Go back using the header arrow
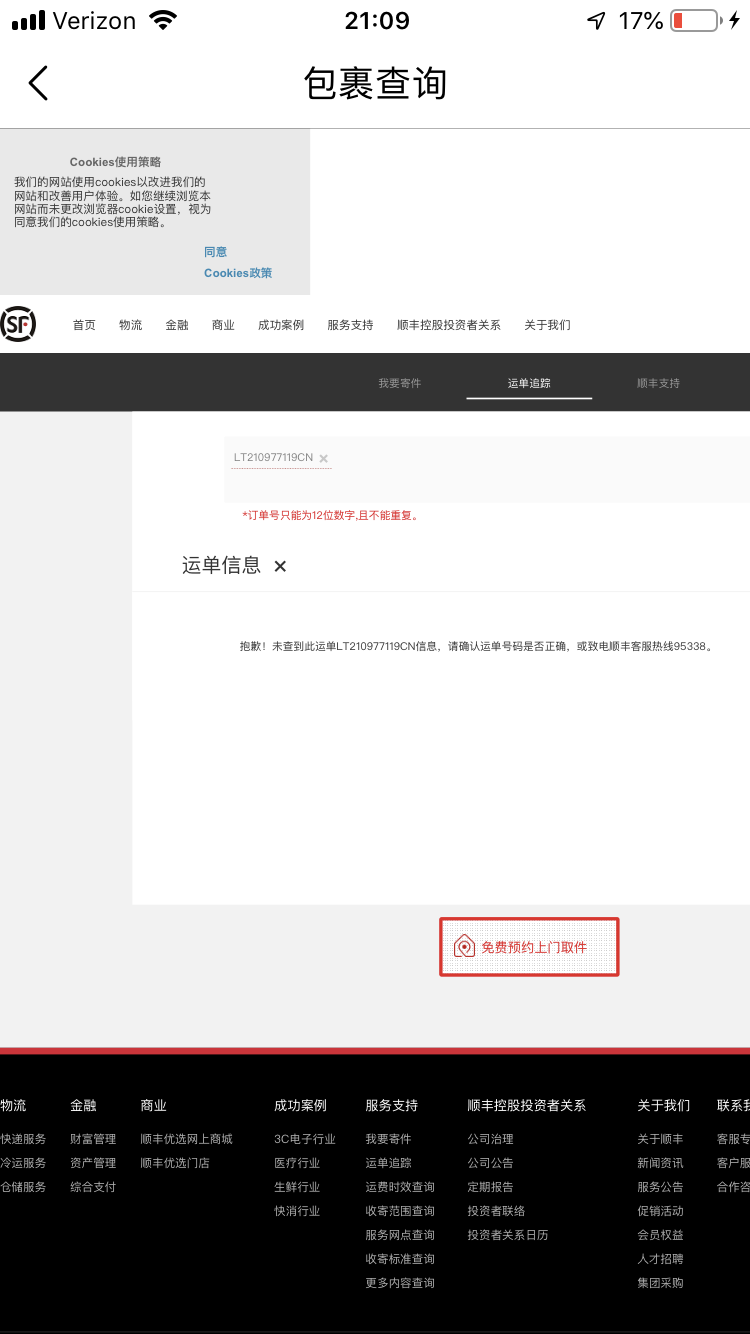The image size is (750, 1334). [38, 83]
